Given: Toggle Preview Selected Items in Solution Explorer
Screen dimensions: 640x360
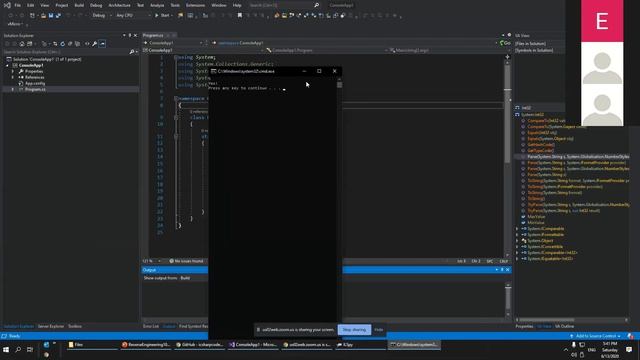Looking at the screenshot, I should [x=102, y=44].
